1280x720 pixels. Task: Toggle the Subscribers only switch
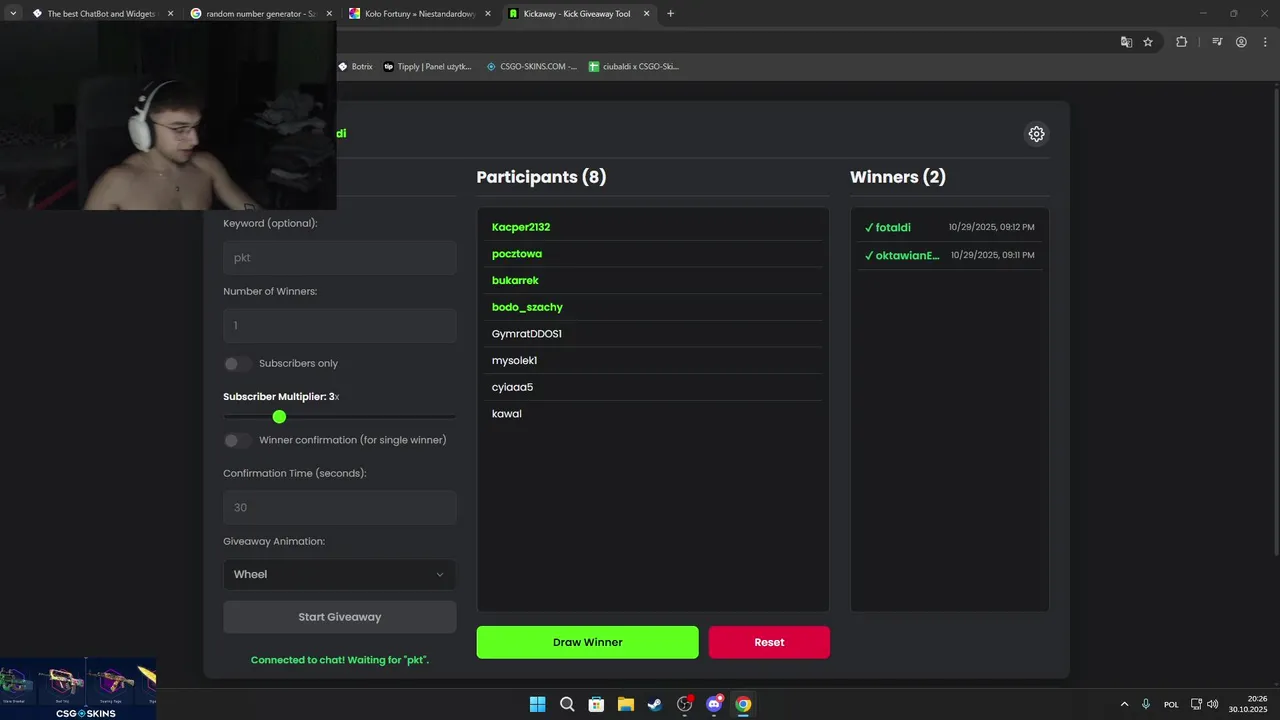(x=237, y=364)
